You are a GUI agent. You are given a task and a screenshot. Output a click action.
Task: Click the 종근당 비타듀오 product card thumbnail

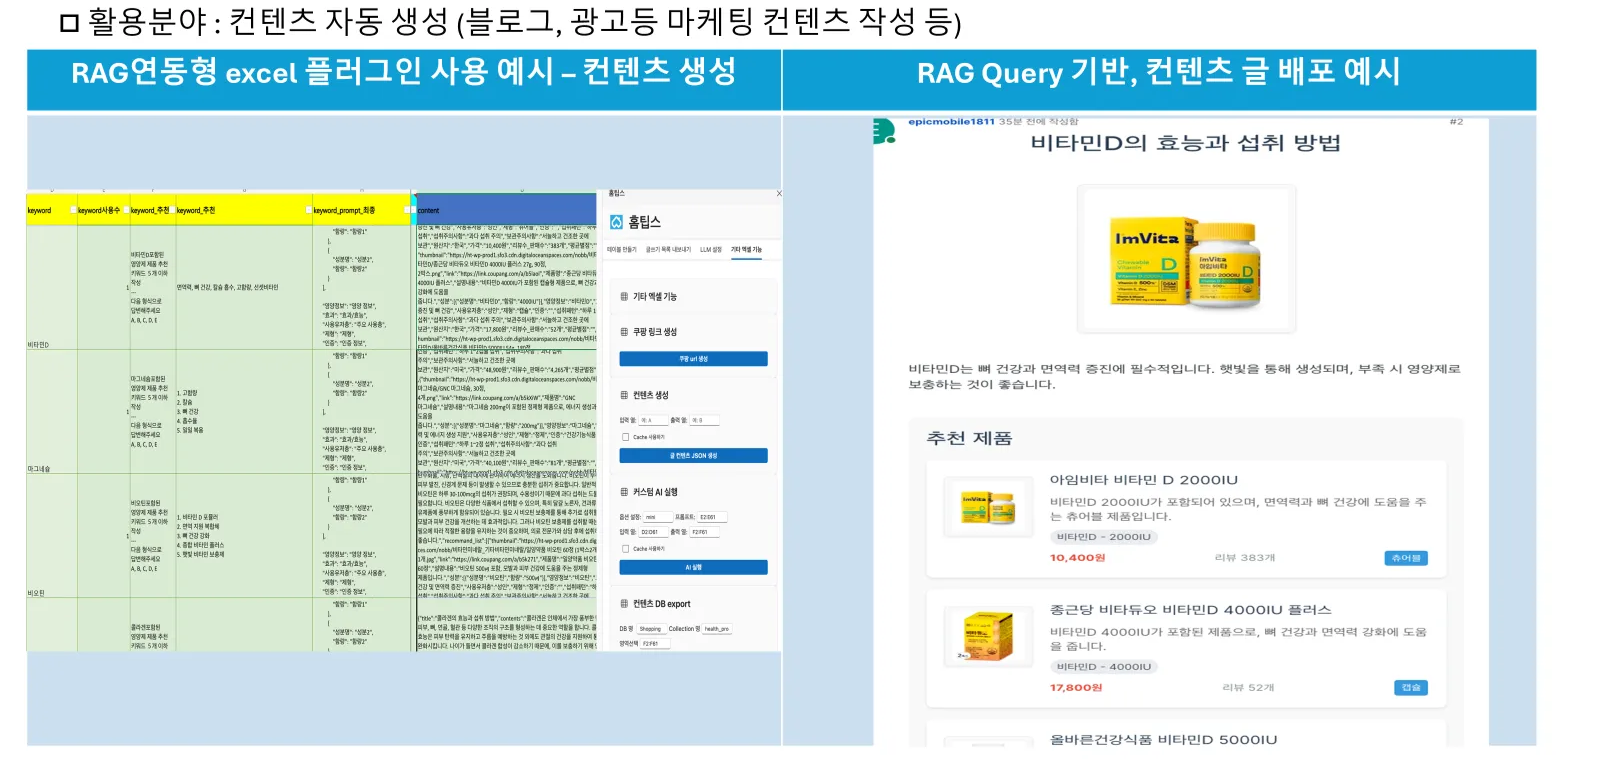(988, 637)
